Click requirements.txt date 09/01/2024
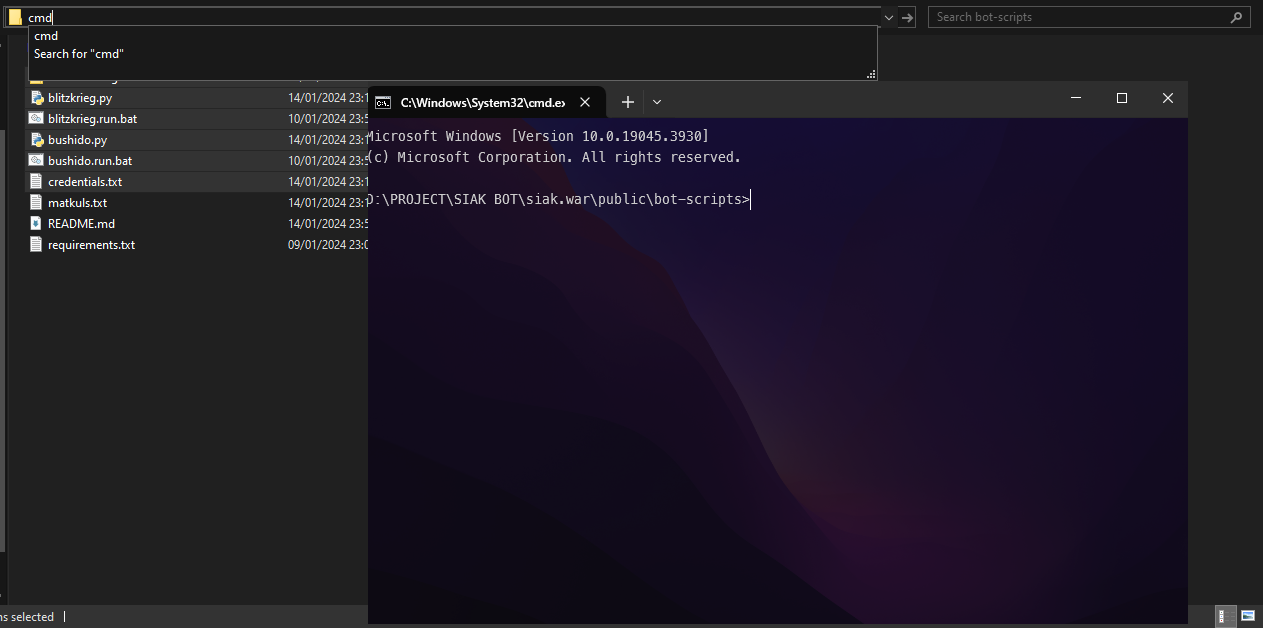This screenshot has width=1265, height=634. [x=328, y=245]
